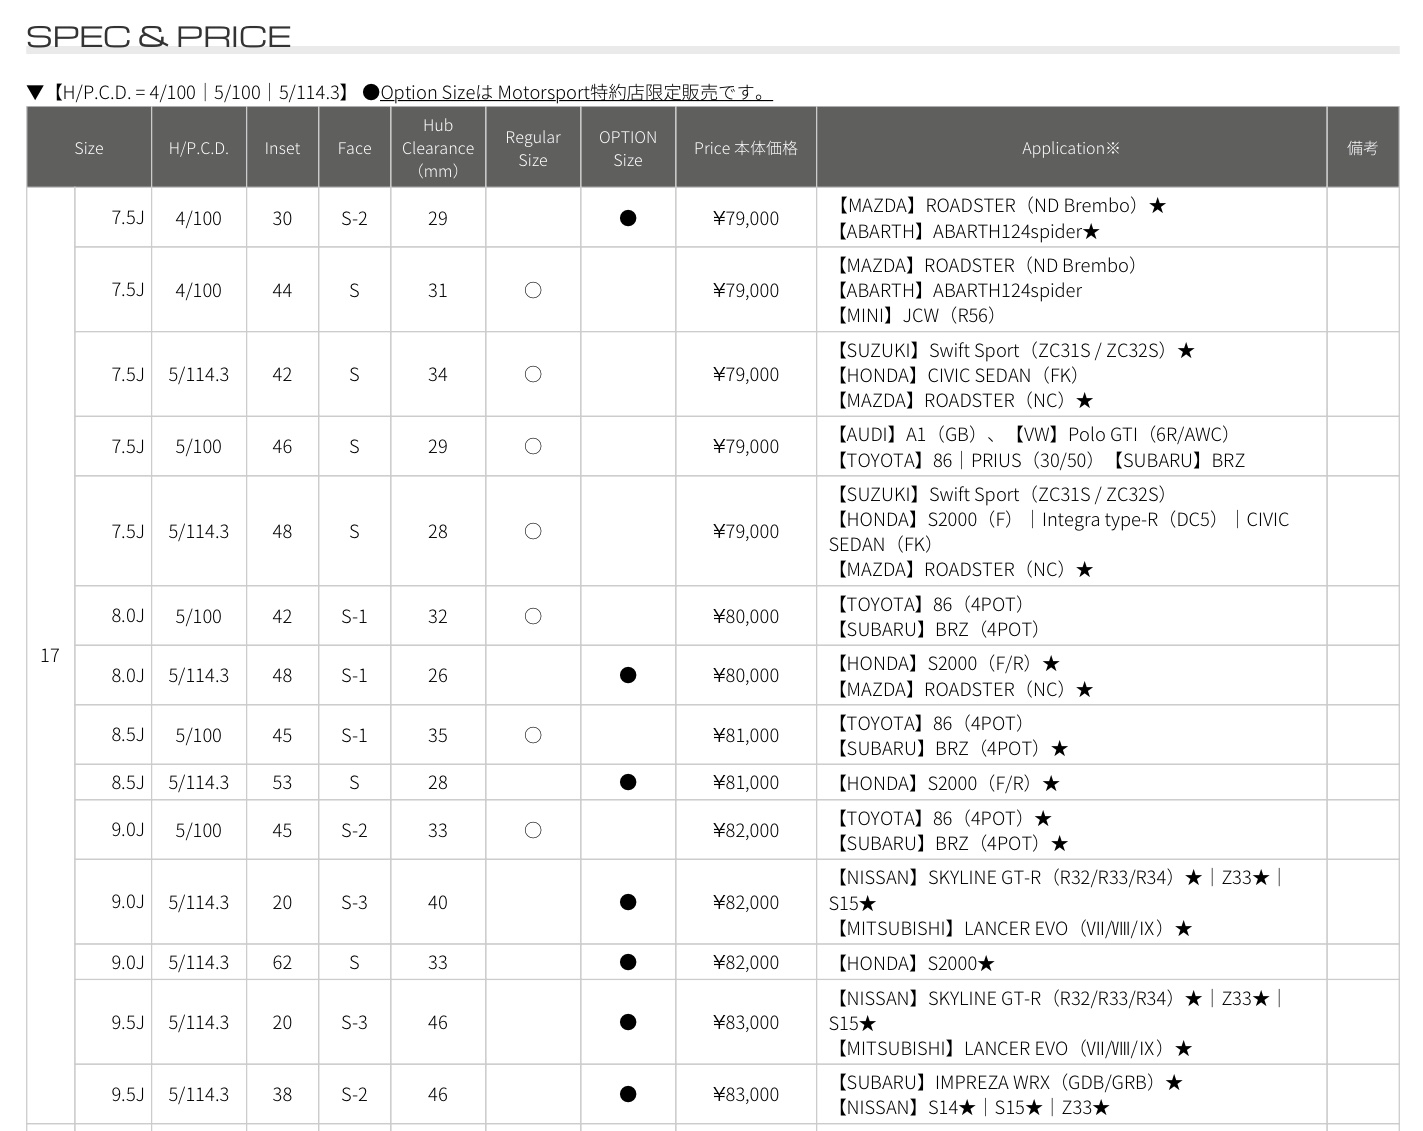
Task: Click the regular-size circle in the 8.5J inset 45 row
Action: pos(533,735)
